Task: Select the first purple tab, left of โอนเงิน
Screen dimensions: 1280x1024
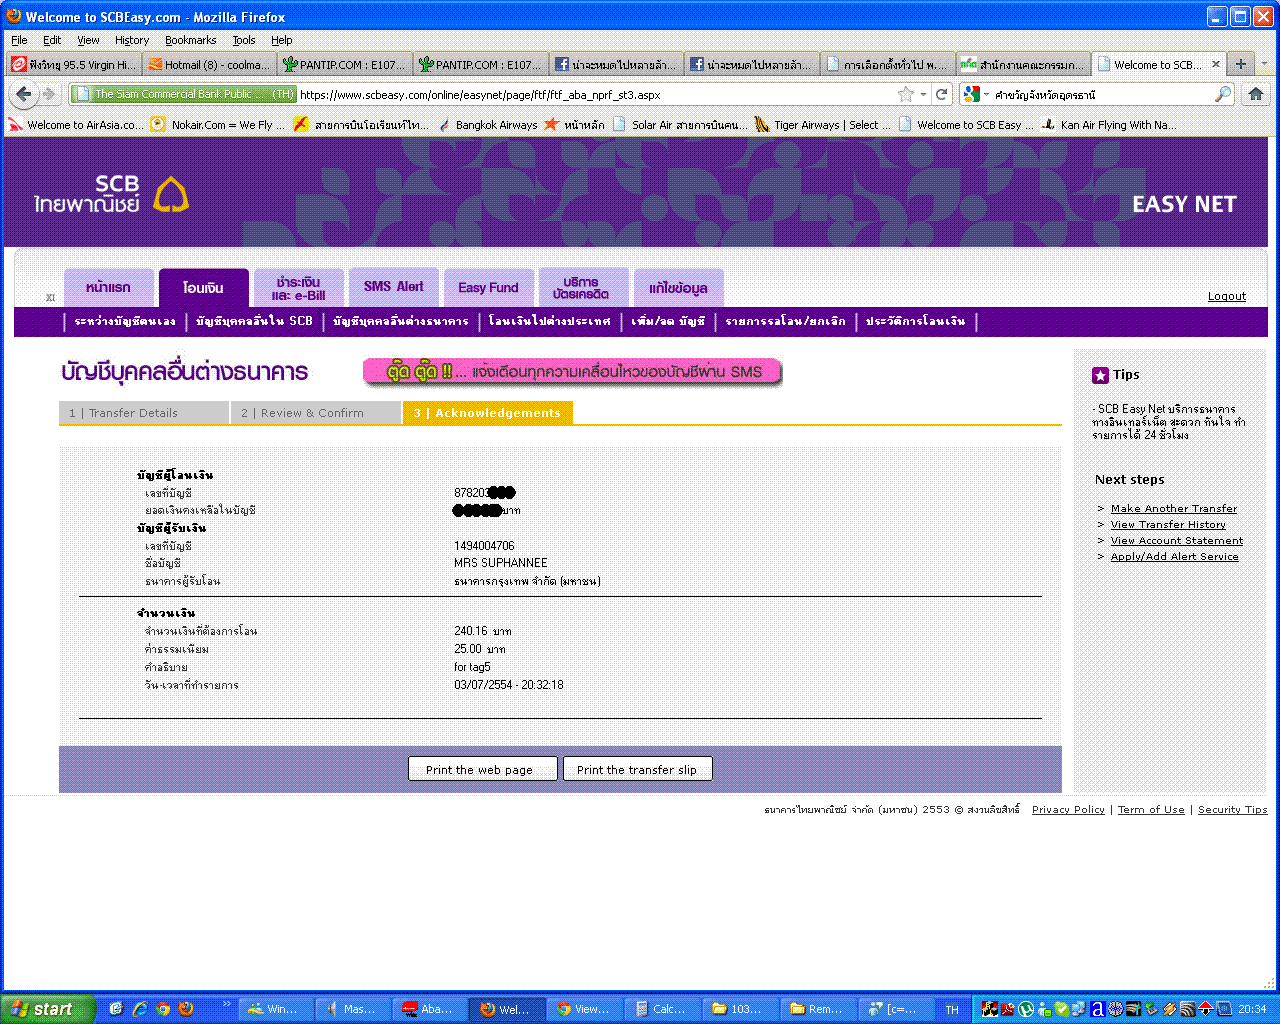Action: (x=108, y=287)
